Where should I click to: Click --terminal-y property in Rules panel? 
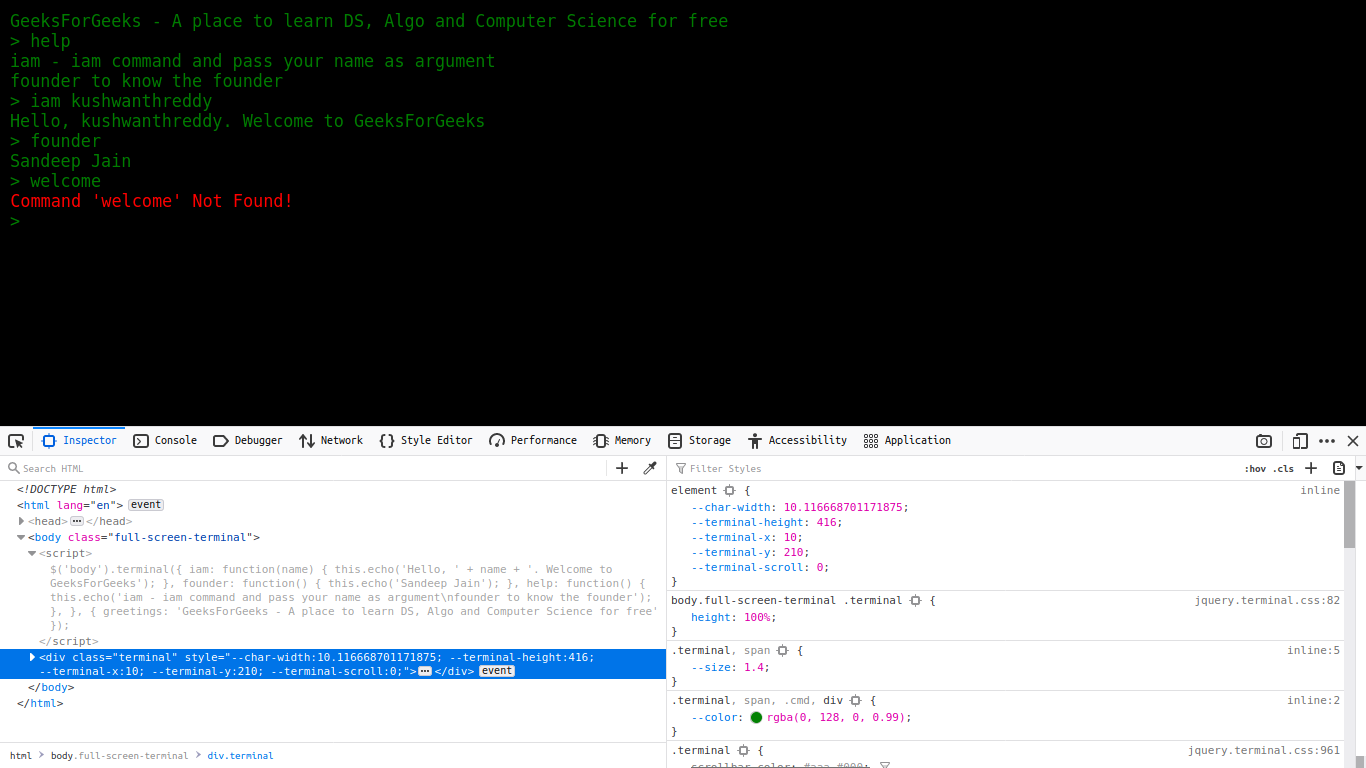pyautogui.click(x=734, y=552)
